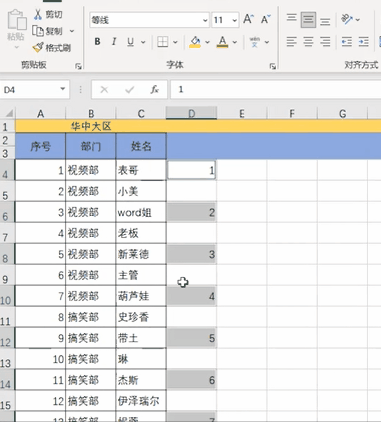The height and width of the screenshot is (422, 381).
Task: Select column E header
Action: click(242, 114)
